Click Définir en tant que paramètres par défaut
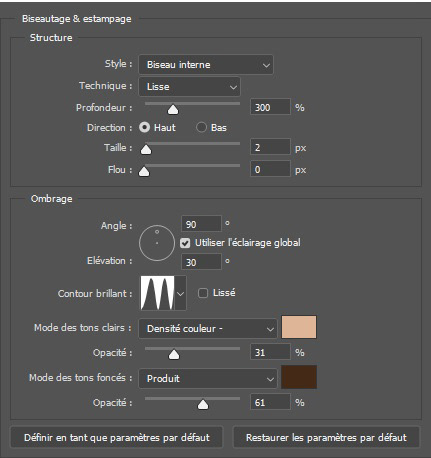This screenshot has height=458, width=431. (x=117, y=437)
